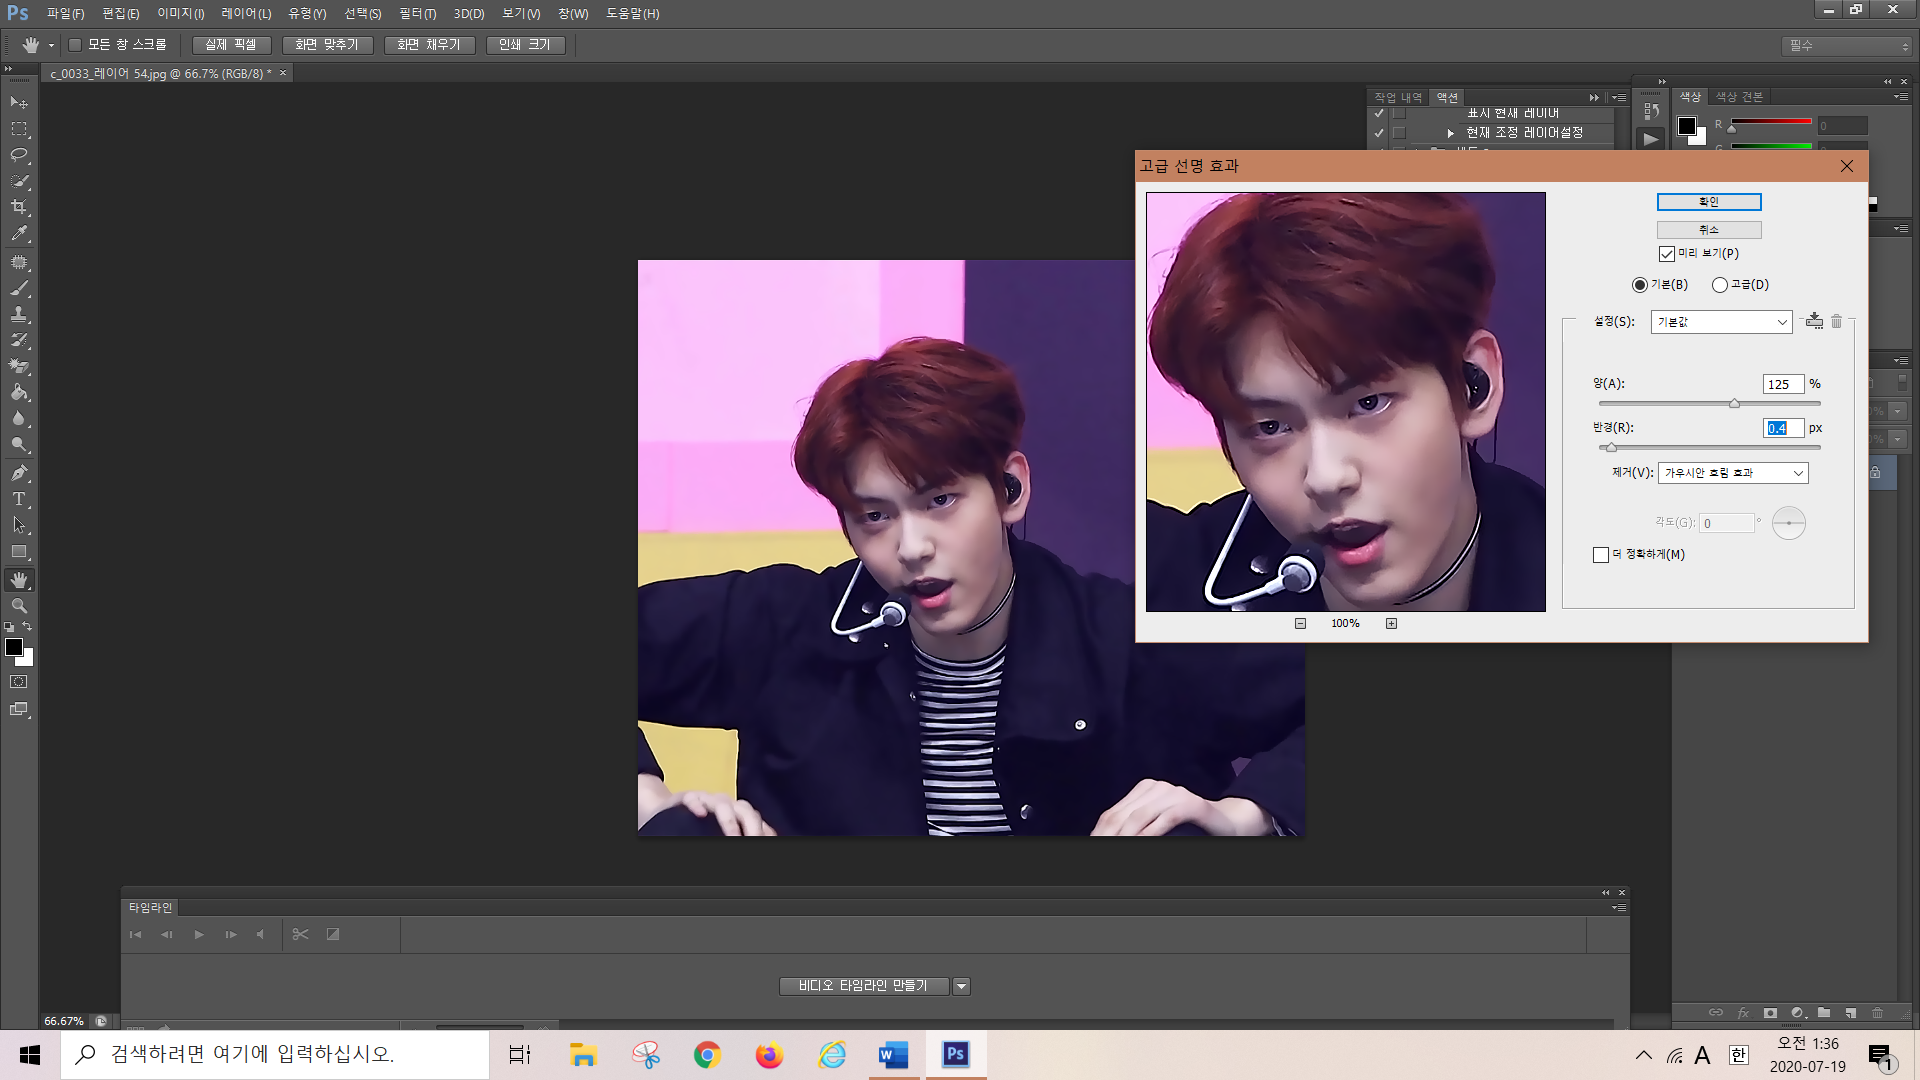Select the Type tool
This screenshot has width=1920, height=1080.
click(x=19, y=499)
